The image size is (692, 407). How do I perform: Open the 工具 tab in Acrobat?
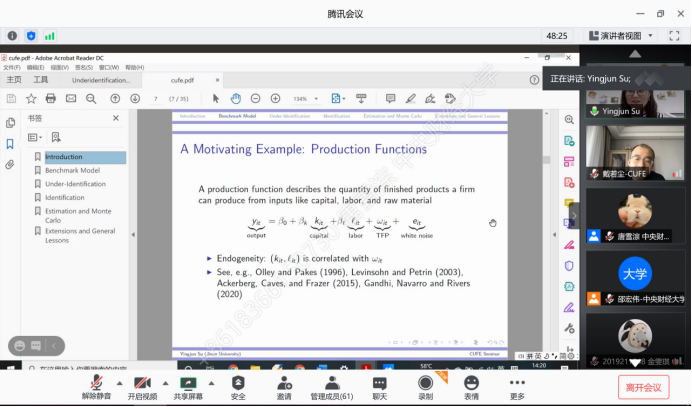click(x=41, y=79)
